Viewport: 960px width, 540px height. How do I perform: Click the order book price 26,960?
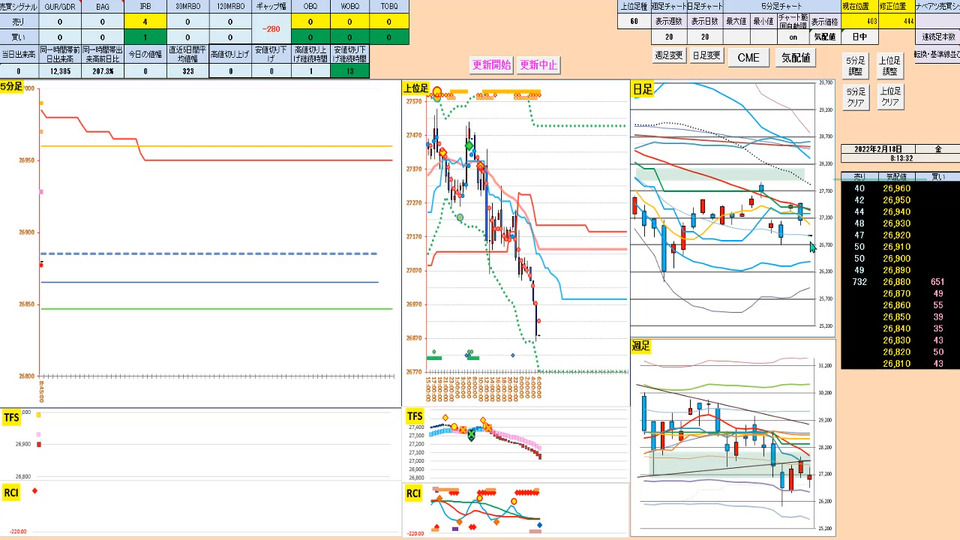[x=896, y=189]
